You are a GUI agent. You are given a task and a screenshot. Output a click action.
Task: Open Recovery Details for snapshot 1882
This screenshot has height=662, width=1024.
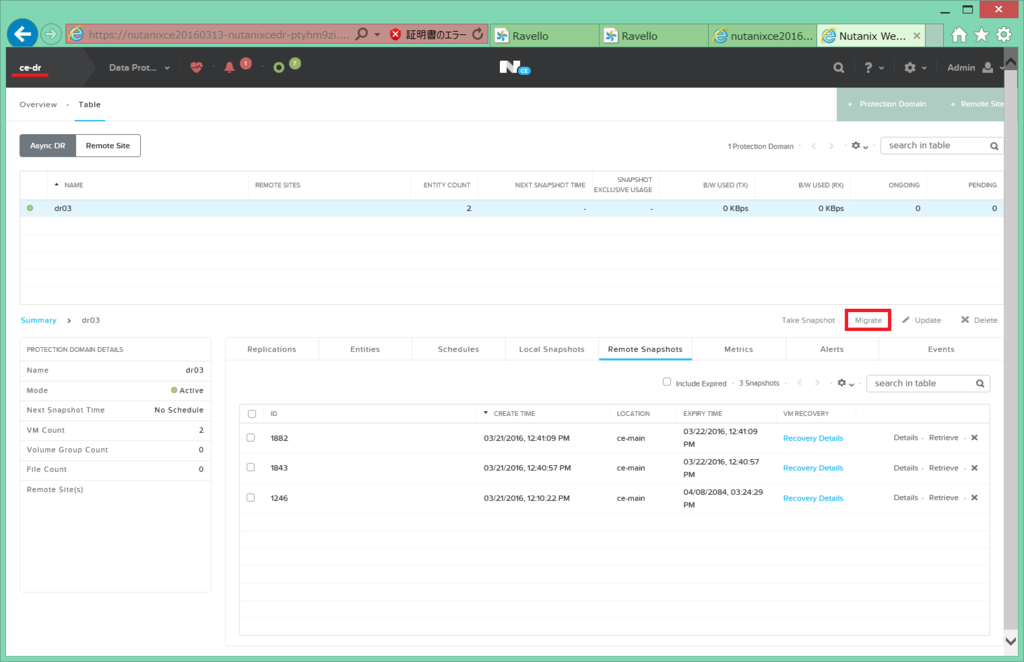click(813, 438)
